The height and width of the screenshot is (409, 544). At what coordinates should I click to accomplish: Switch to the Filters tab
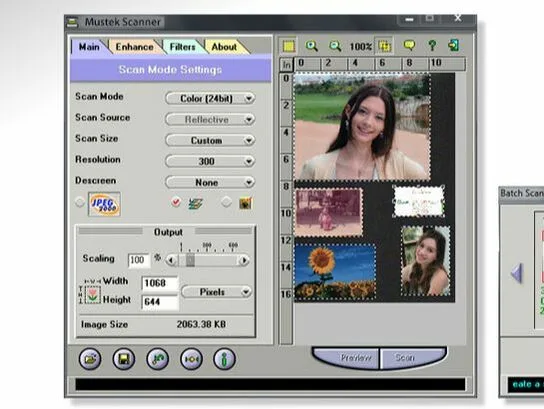coord(182,47)
